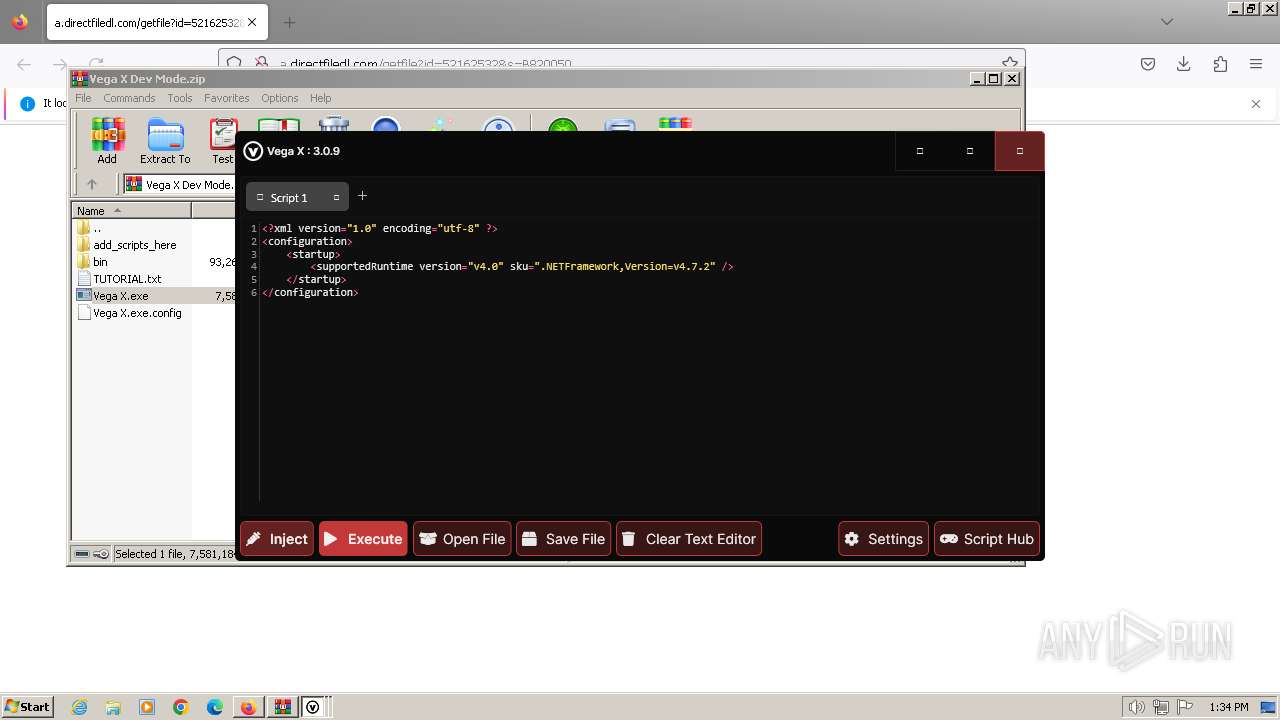The height and width of the screenshot is (720, 1280).
Task: Click the Windows Start button
Action: click(27, 706)
